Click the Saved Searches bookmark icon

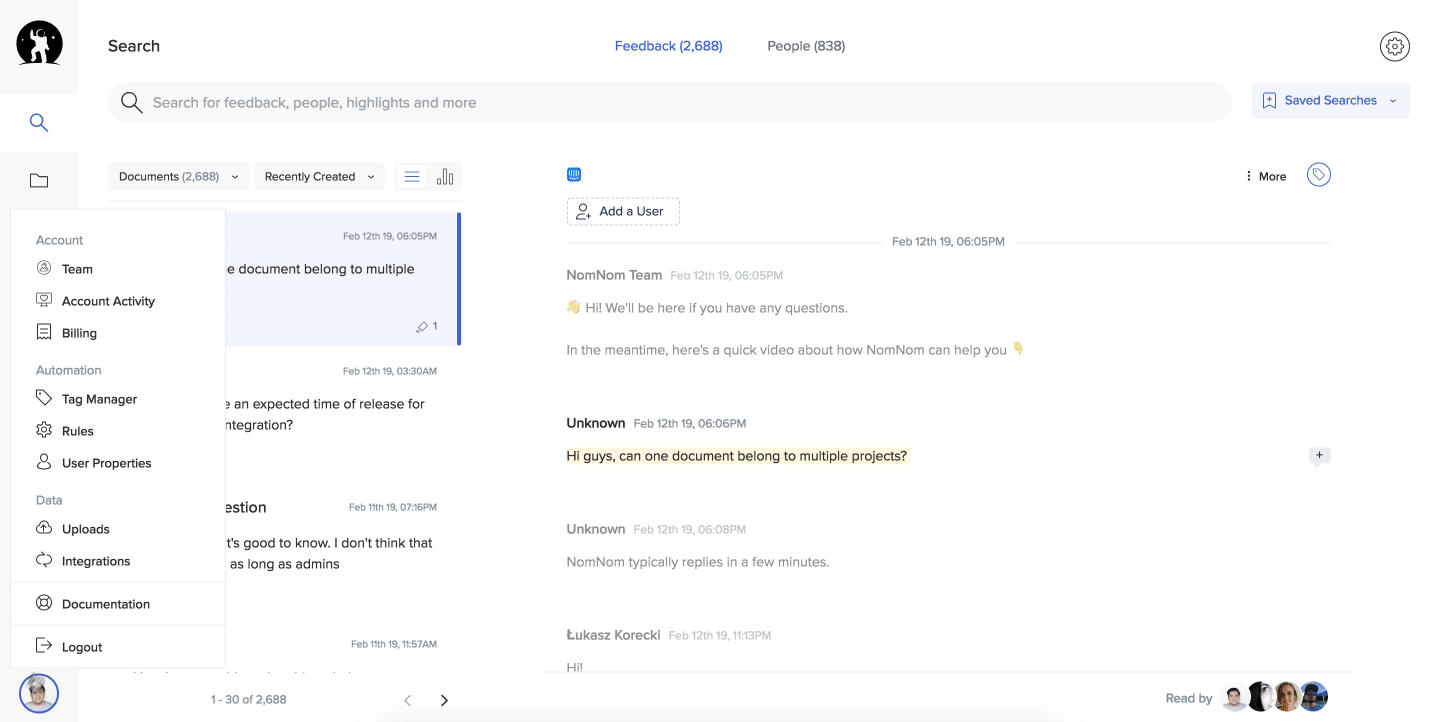[x=1269, y=101]
